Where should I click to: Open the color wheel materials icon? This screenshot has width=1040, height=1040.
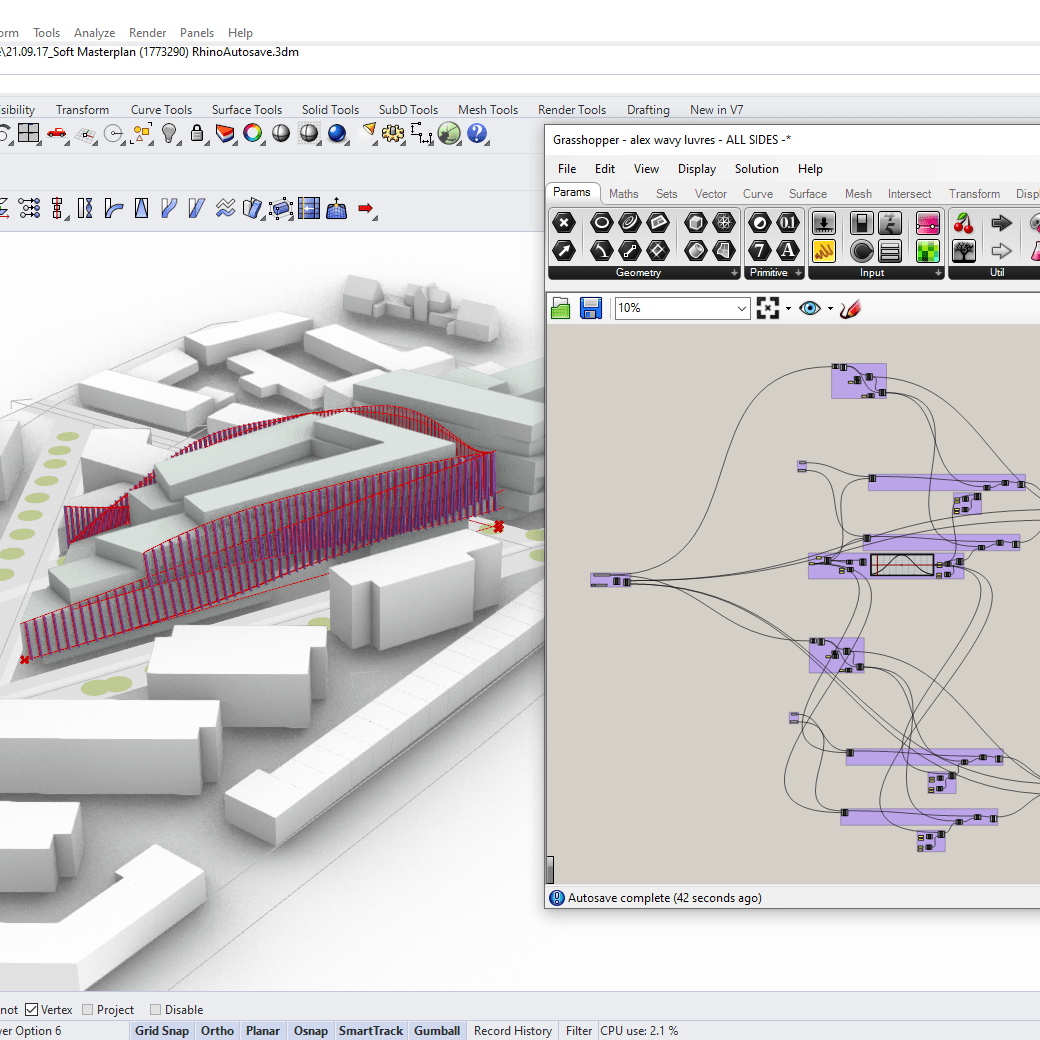(253, 133)
